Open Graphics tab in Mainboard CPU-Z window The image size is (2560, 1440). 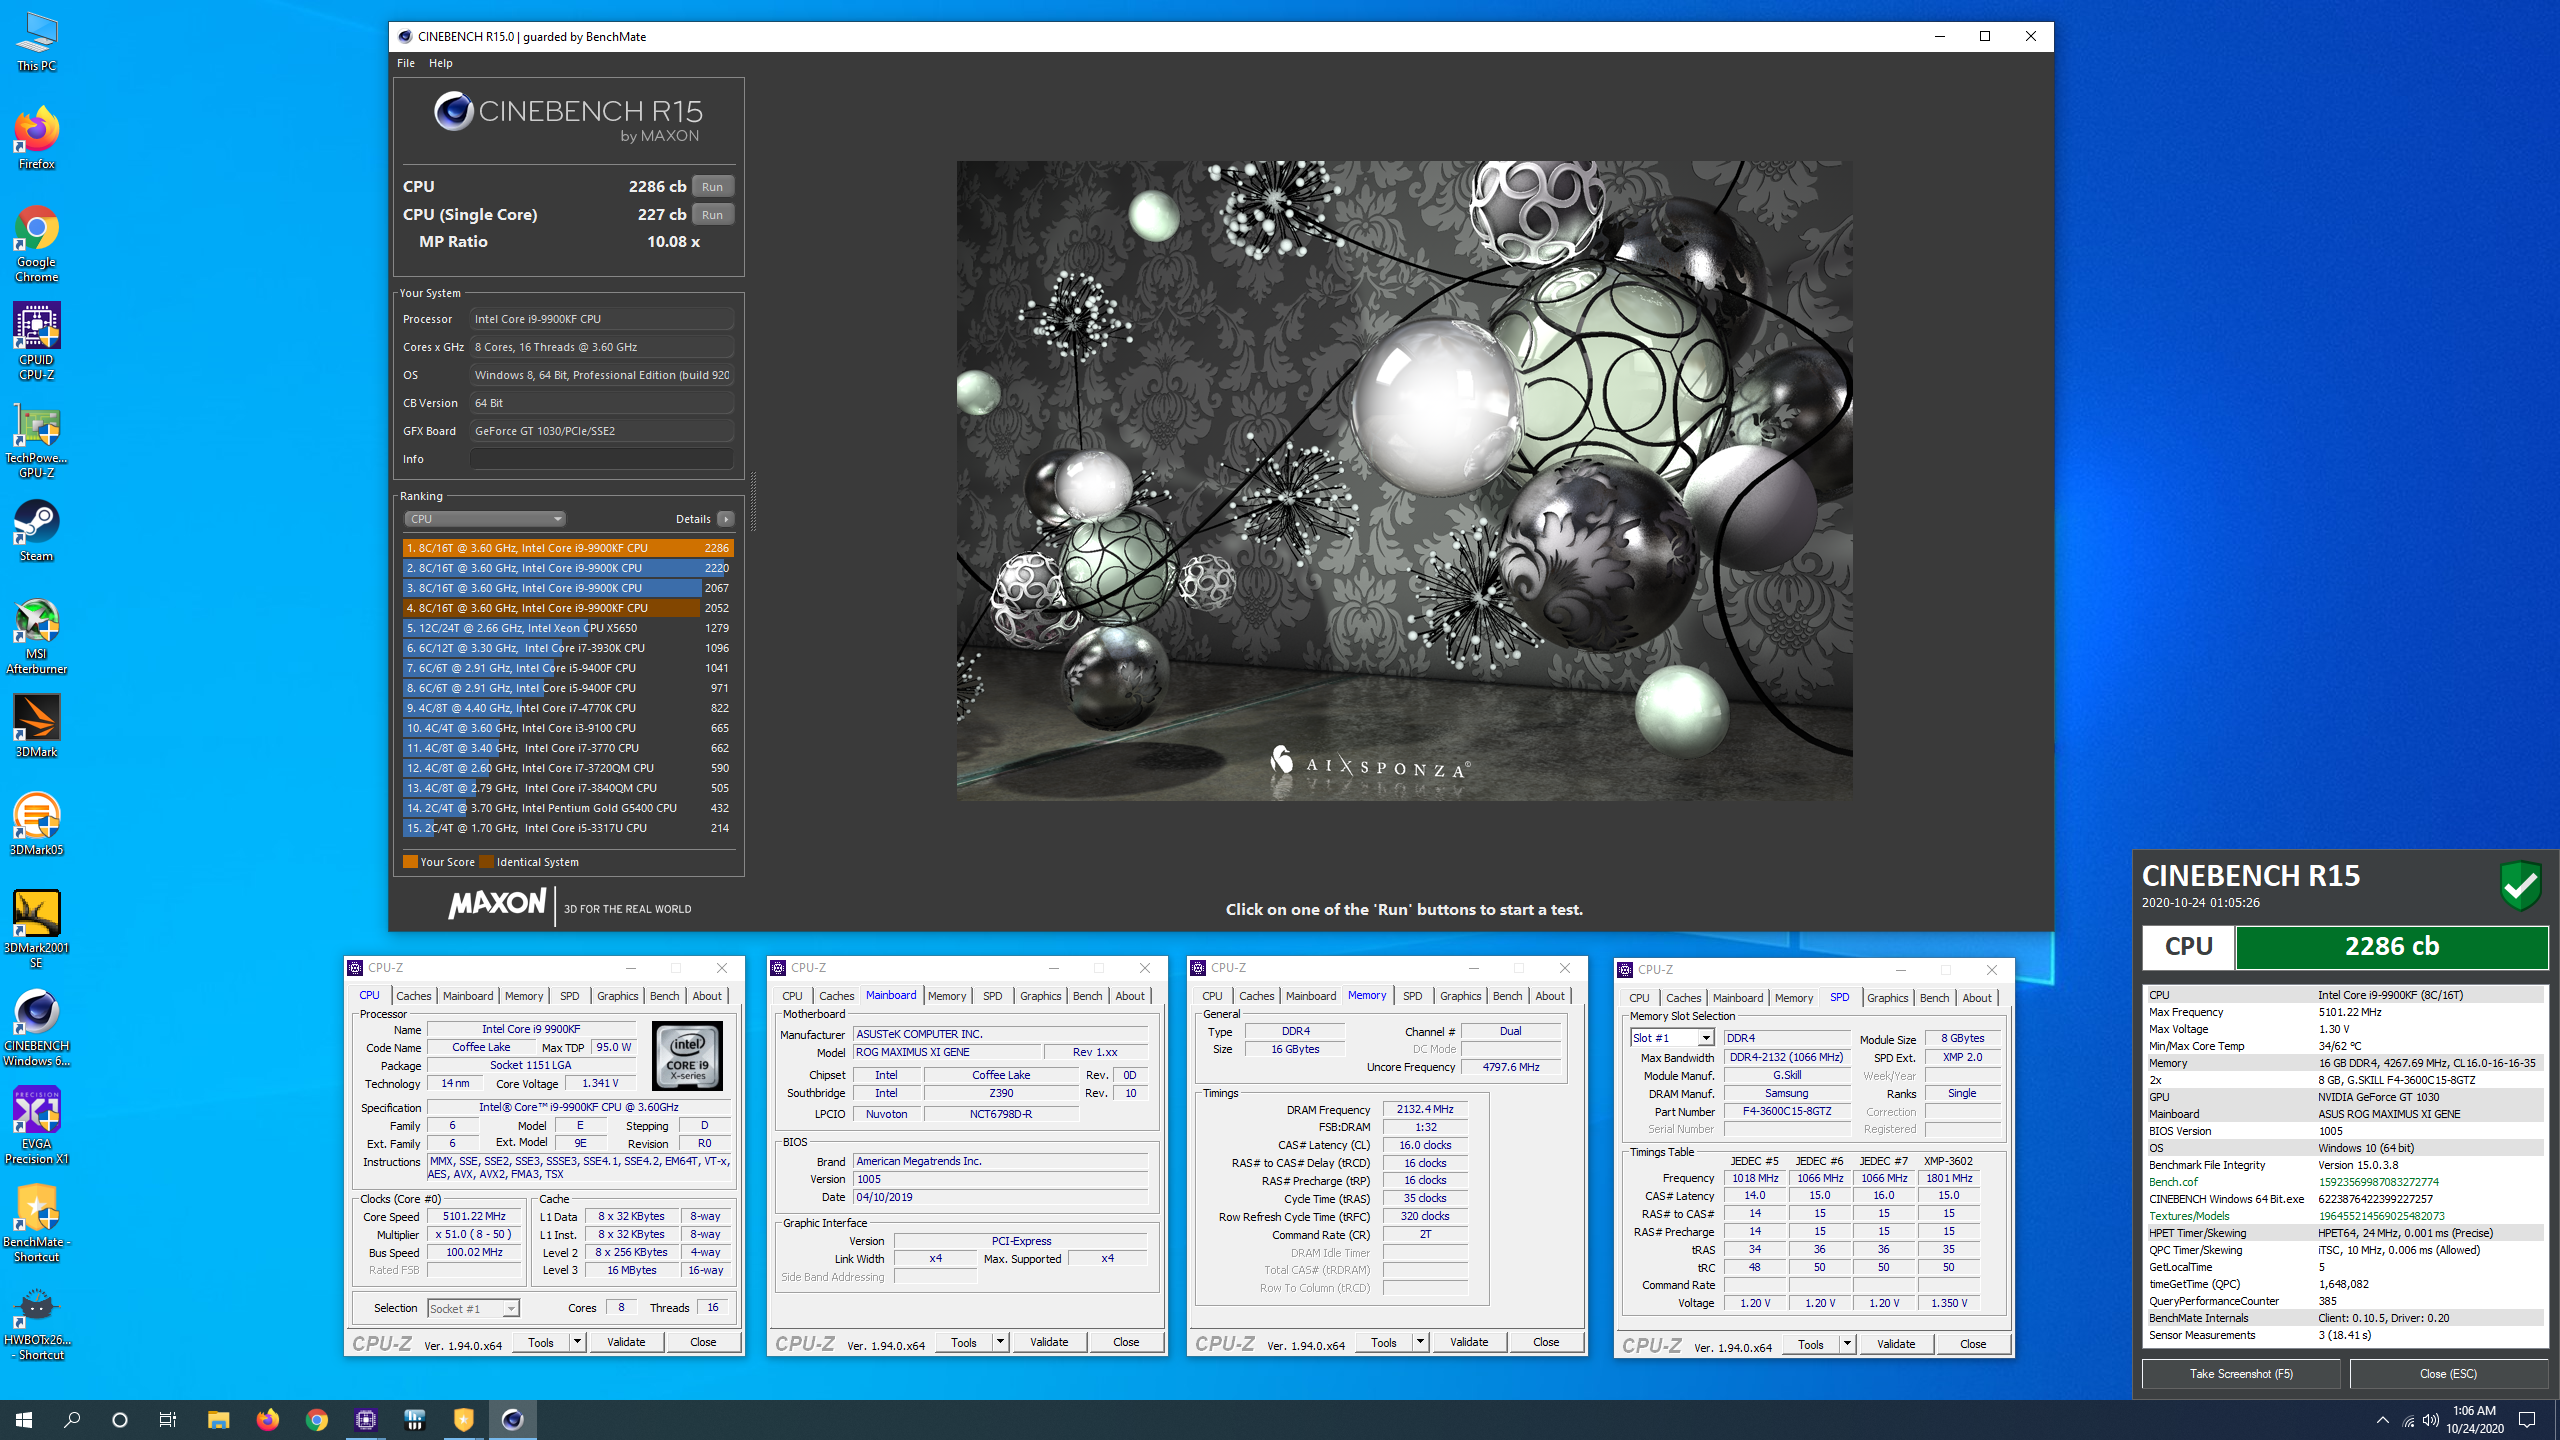click(1040, 996)
